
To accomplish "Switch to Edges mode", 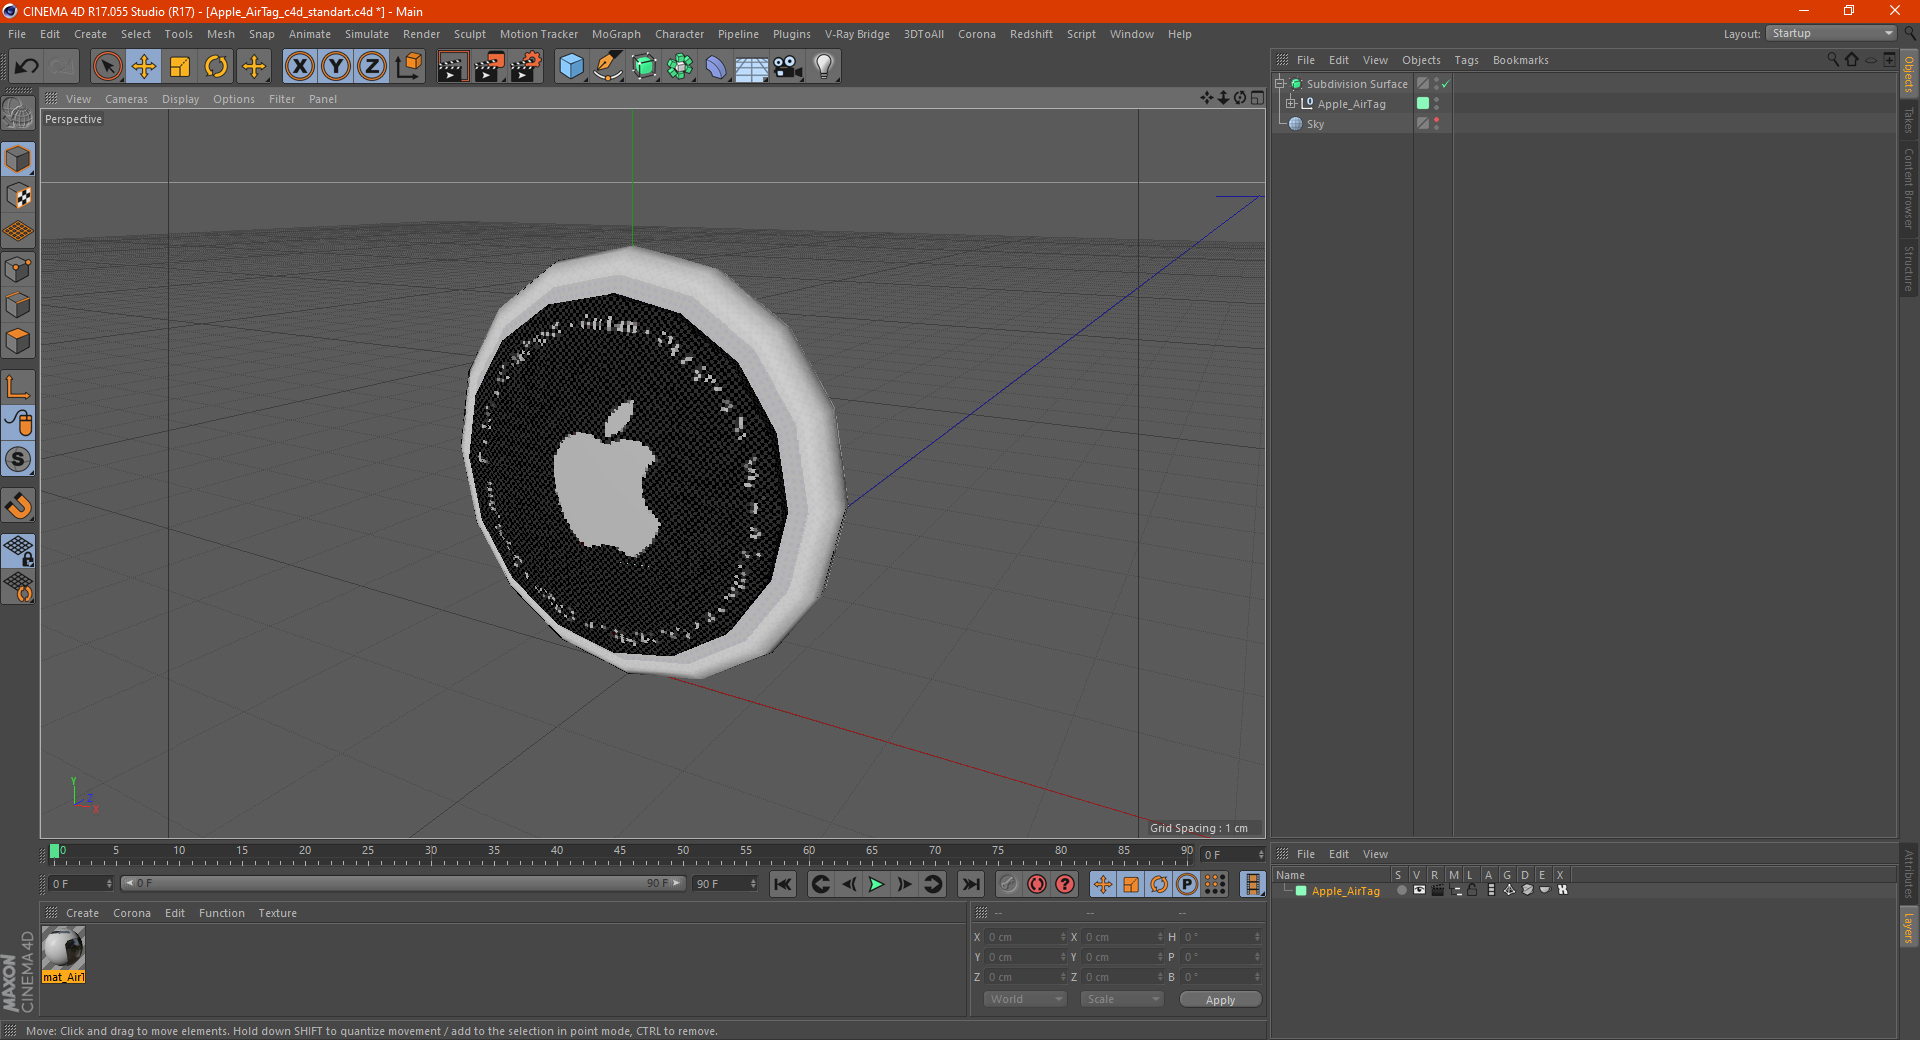I will pos(18,305).
